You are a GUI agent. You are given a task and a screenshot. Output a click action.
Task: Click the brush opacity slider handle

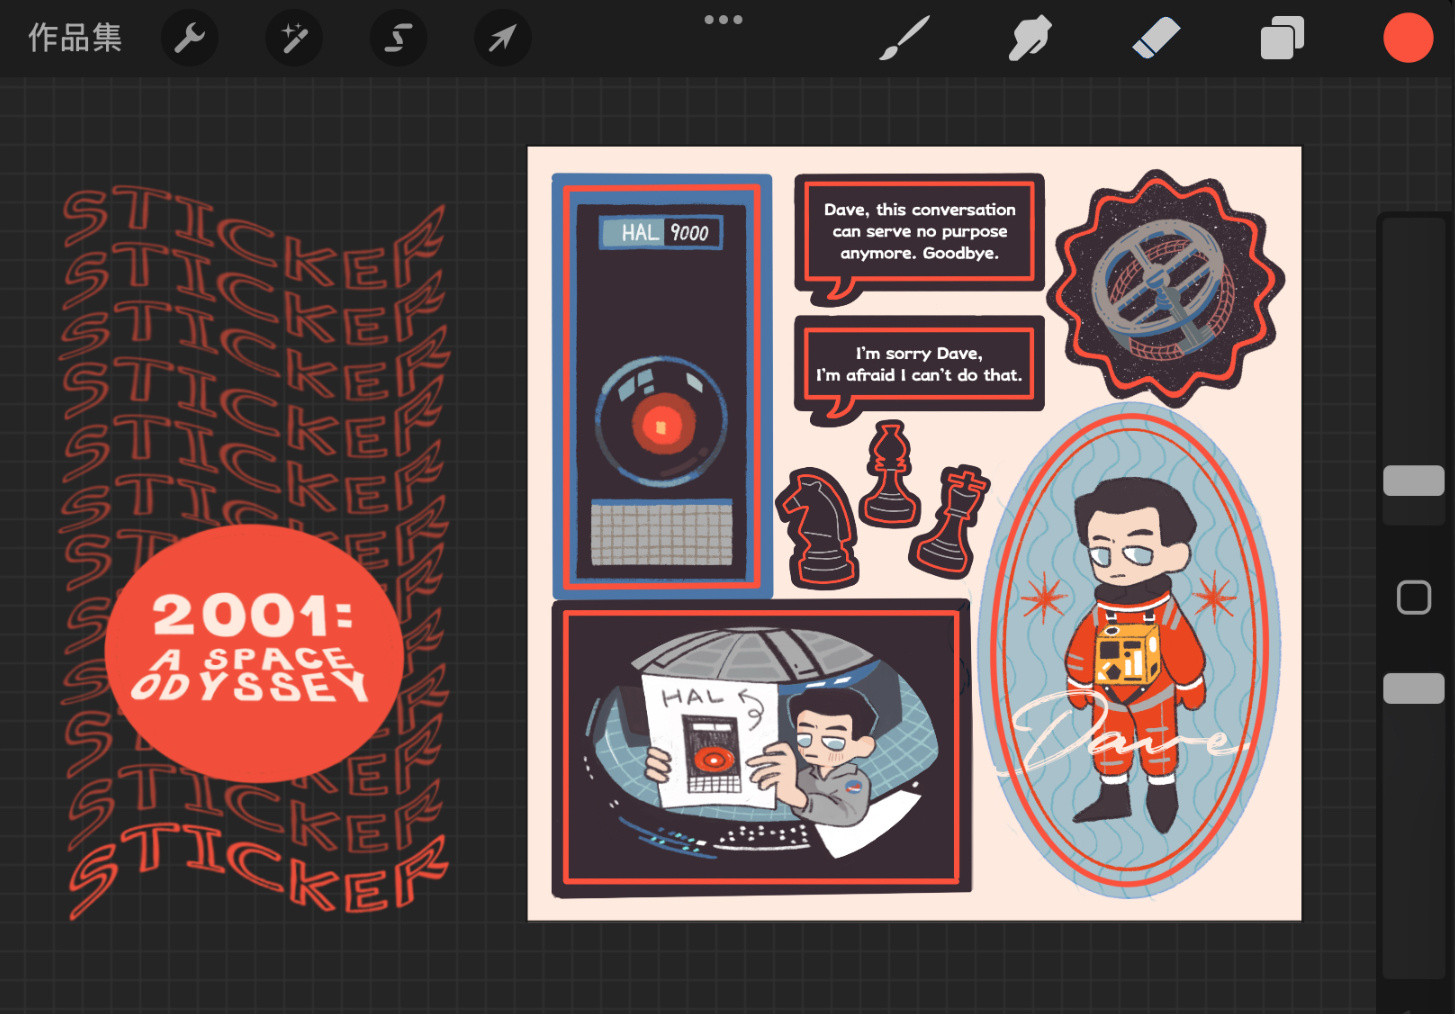tap(1413, 688)
